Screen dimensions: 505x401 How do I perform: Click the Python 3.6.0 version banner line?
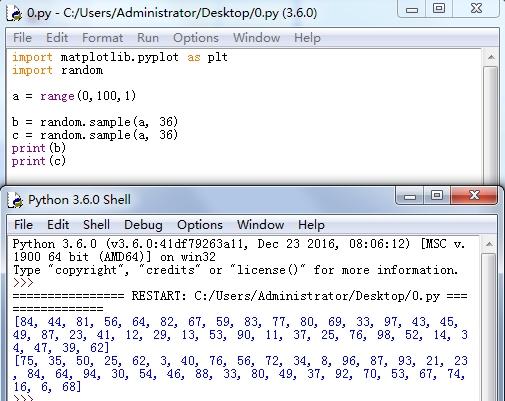click(x=239, y=244)
